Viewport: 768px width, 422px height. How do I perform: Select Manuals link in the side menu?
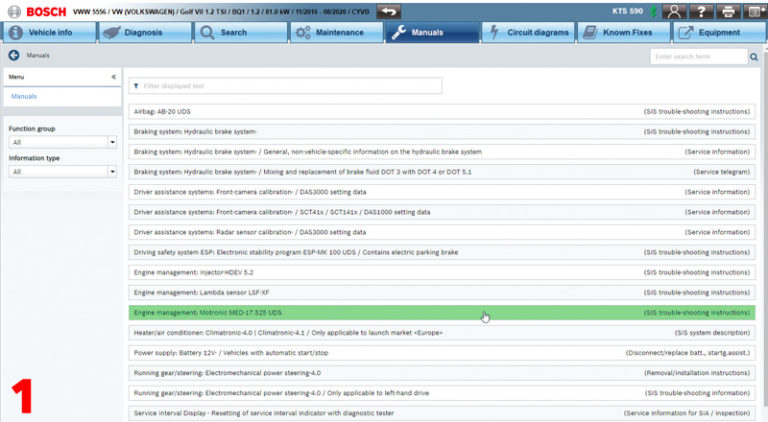pyautogui.click(x=24, y=96)
